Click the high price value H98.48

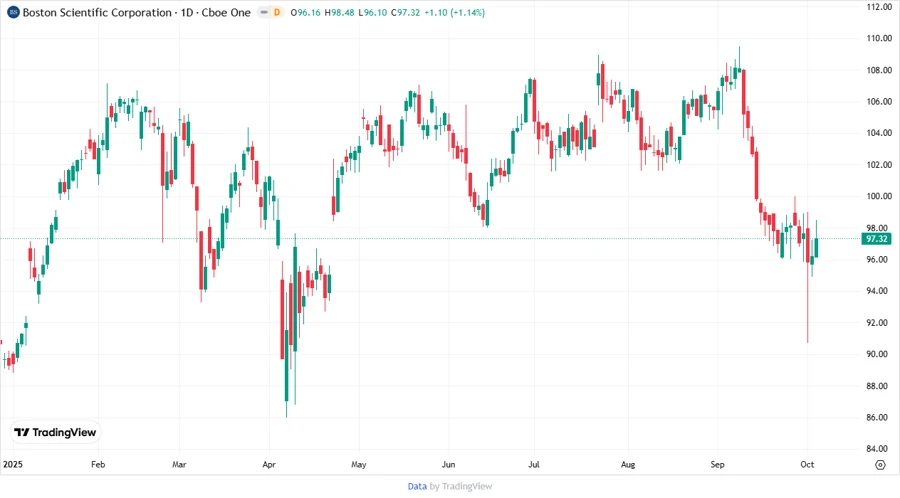click(x=341, y=12)
